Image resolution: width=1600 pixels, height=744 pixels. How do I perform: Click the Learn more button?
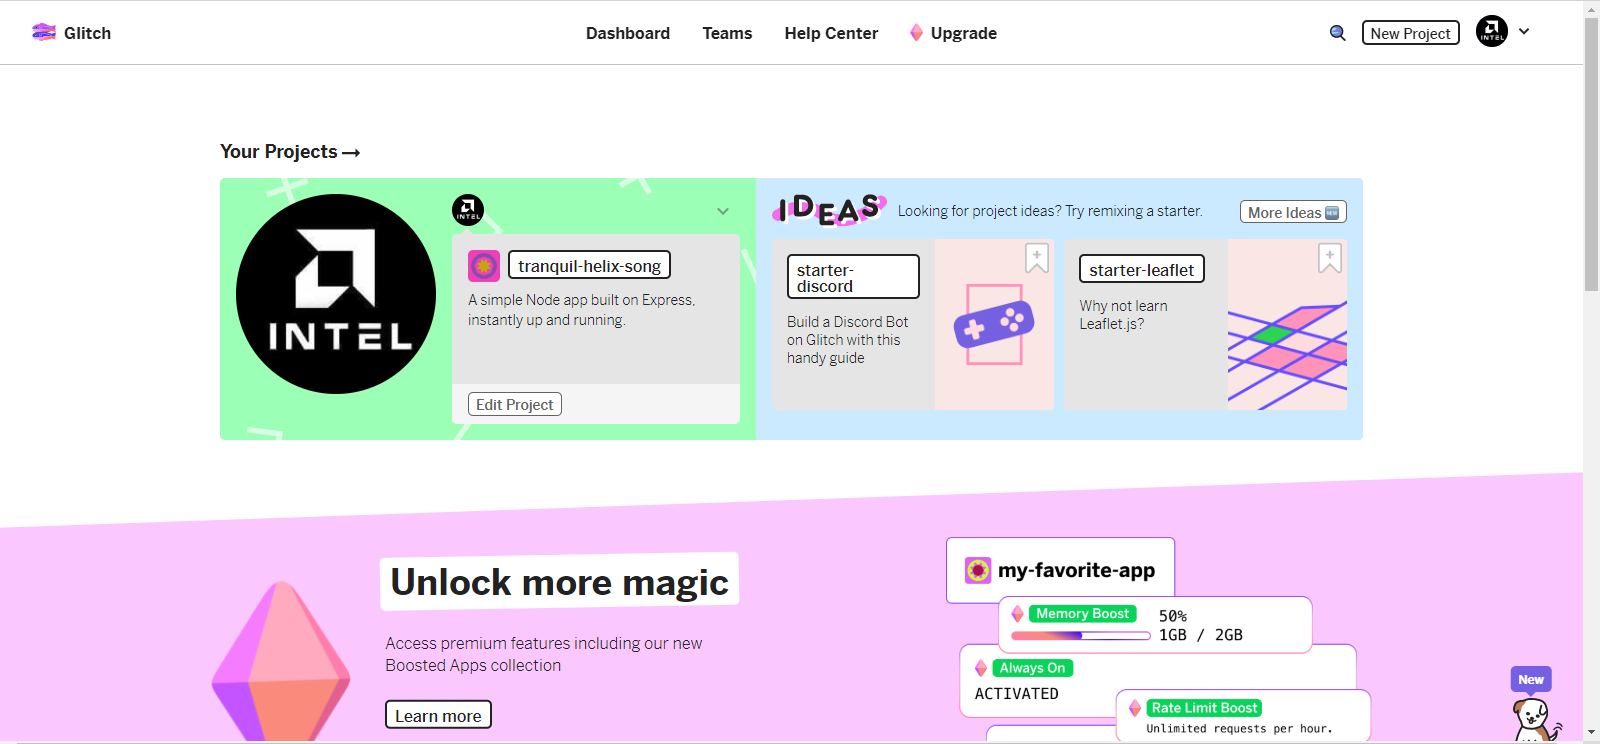tap(438, 715)
